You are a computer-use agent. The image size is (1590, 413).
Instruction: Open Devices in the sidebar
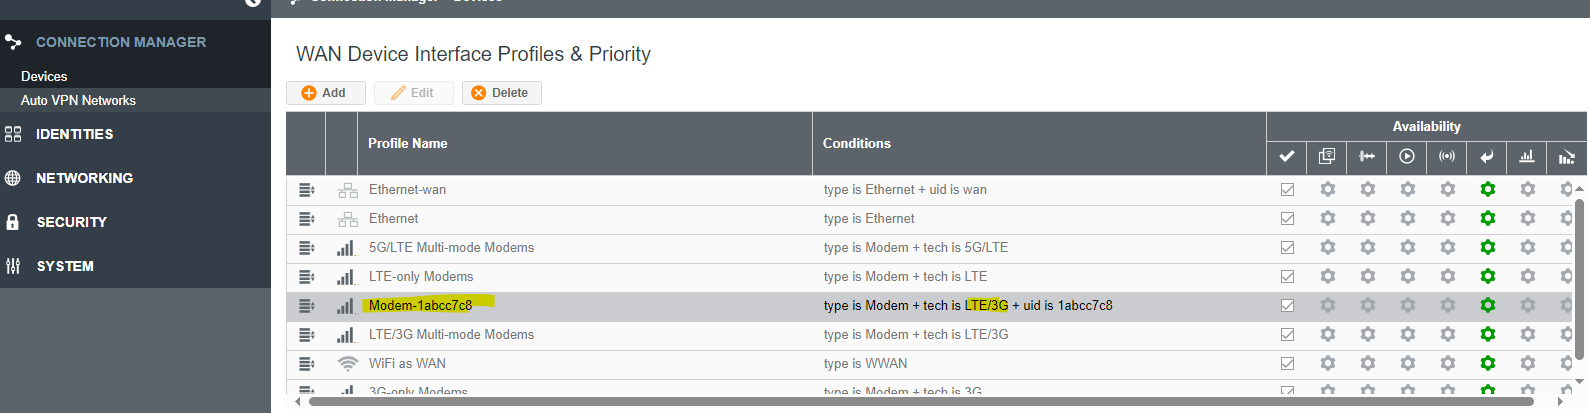tap(44, 76)
